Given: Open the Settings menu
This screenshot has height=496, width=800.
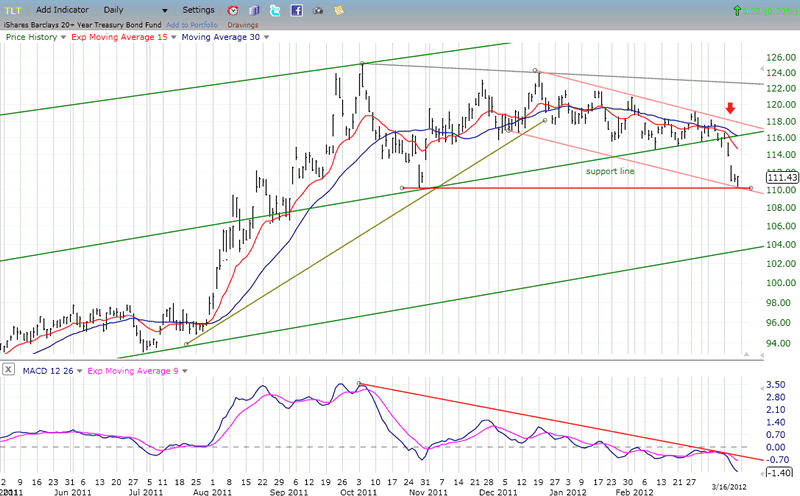Looking at the screenshot, I should pos(198,10).
